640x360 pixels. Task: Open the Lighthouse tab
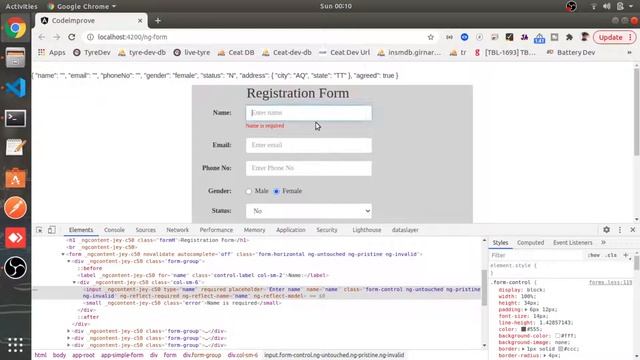[x=367, y=230]
